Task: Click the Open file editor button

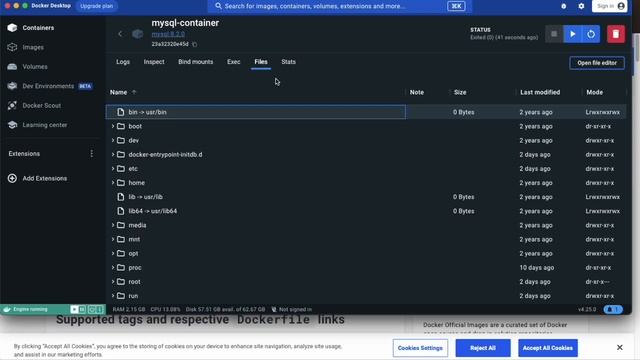Action: click(597, 63)
